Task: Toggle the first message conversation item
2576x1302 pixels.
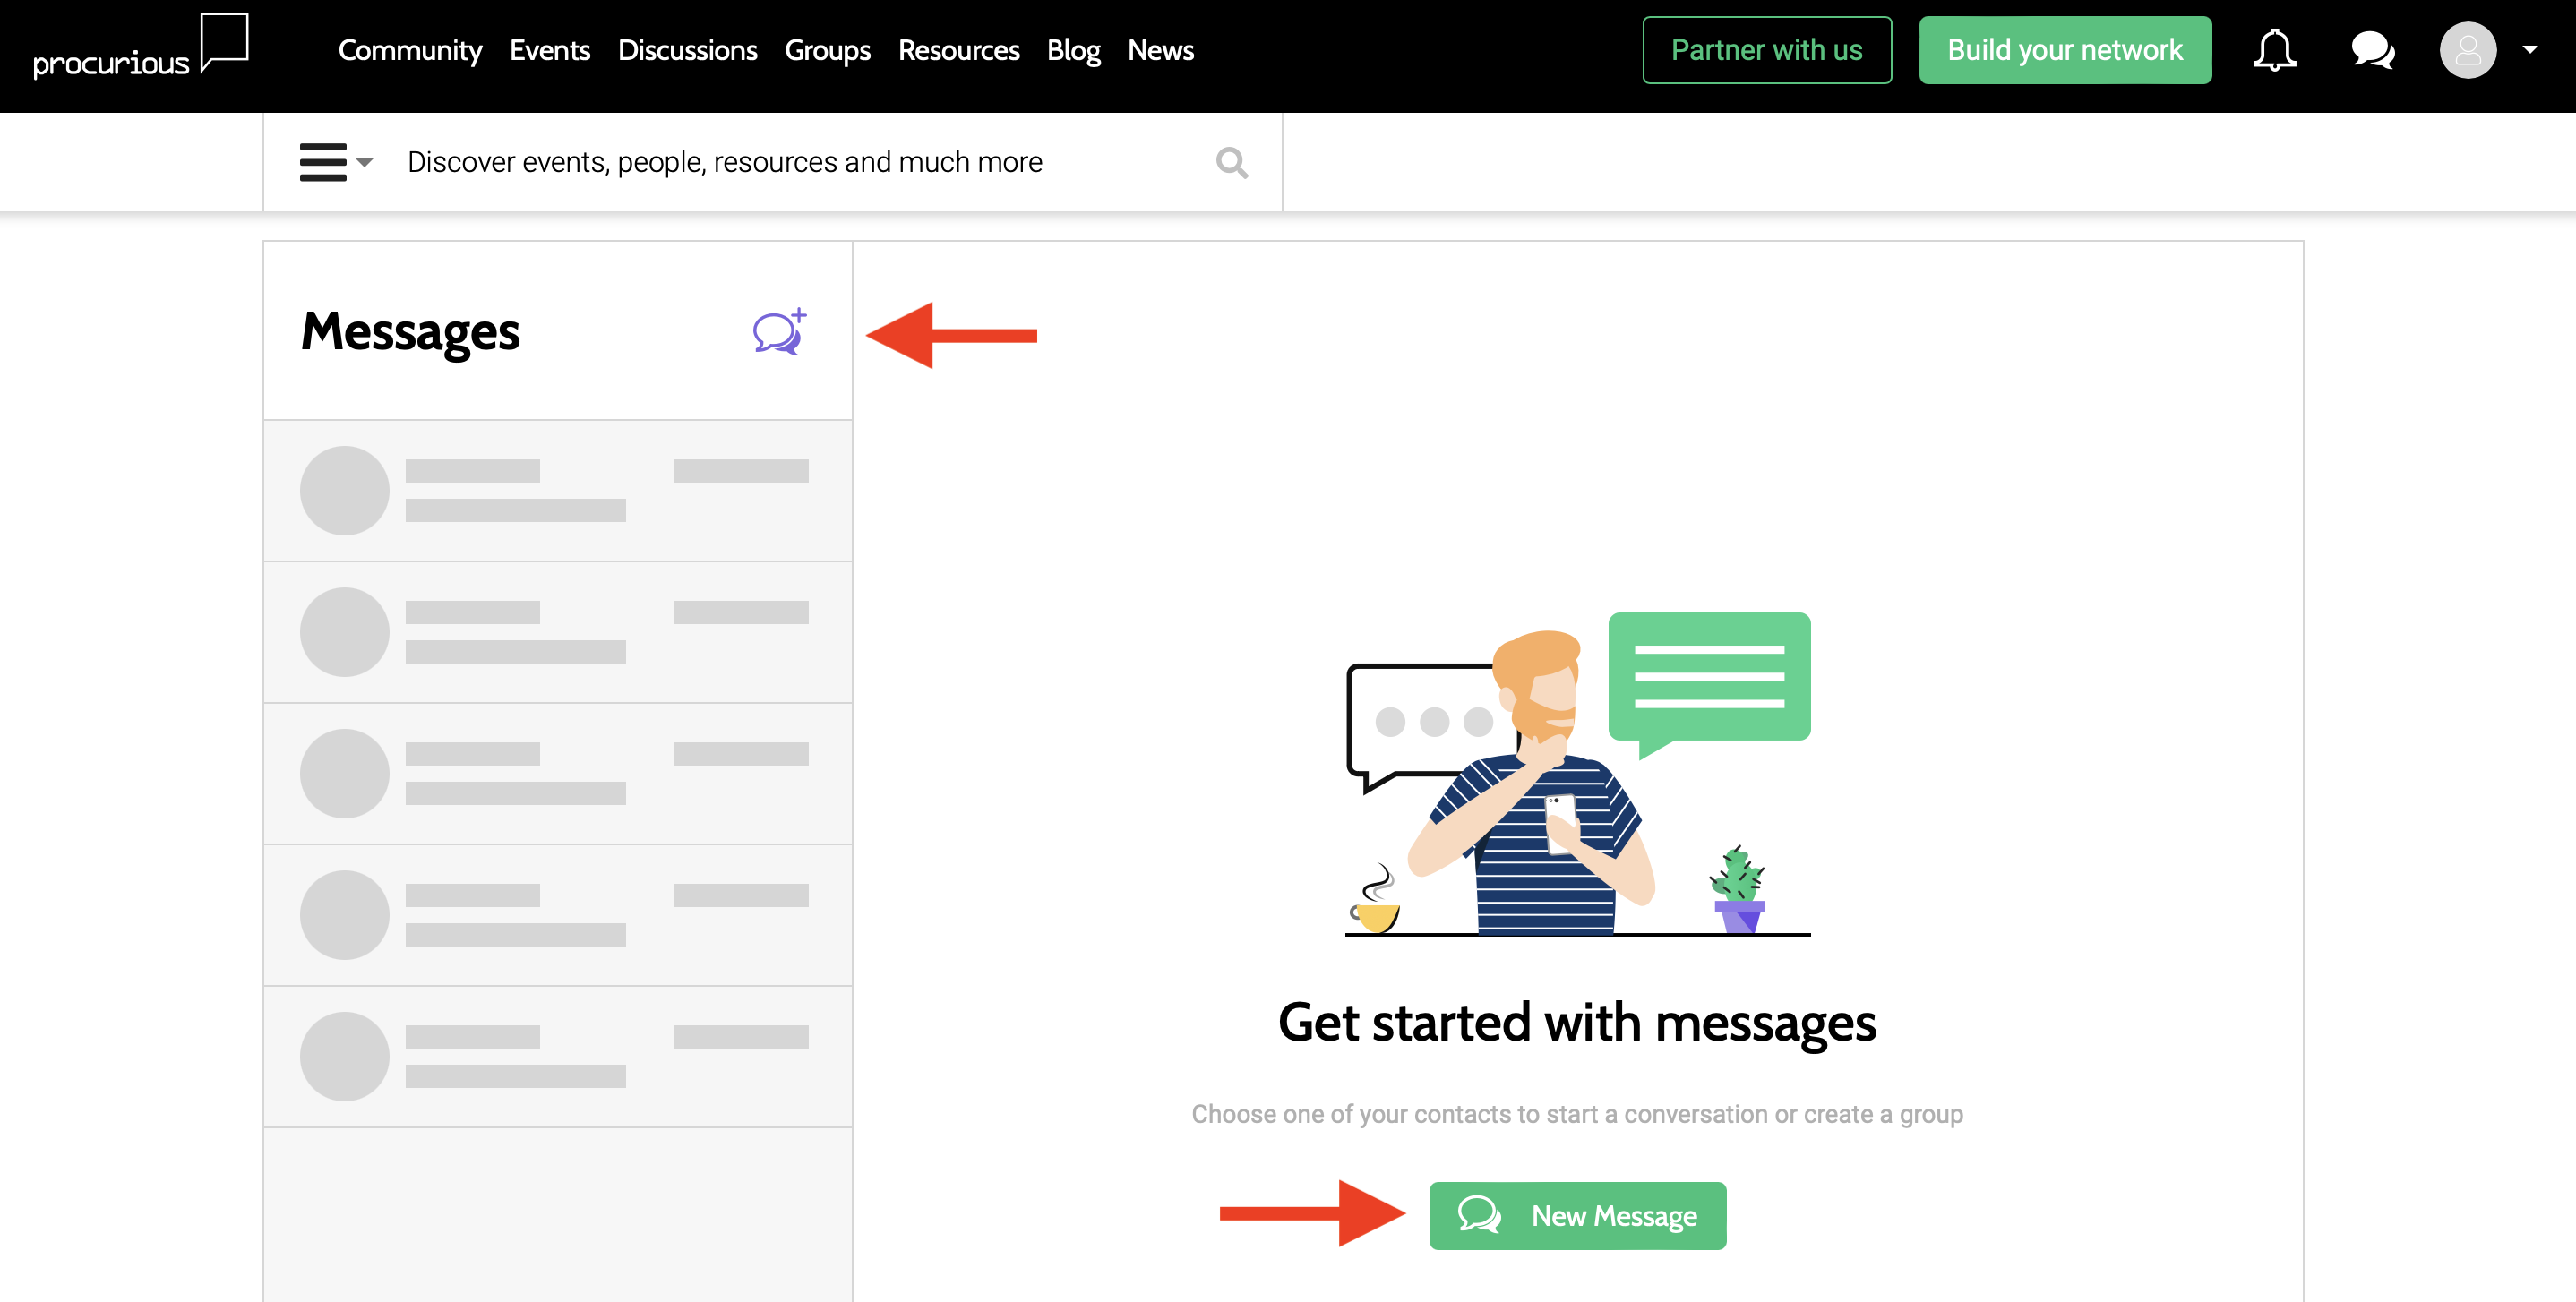Action: click(558, 490)
